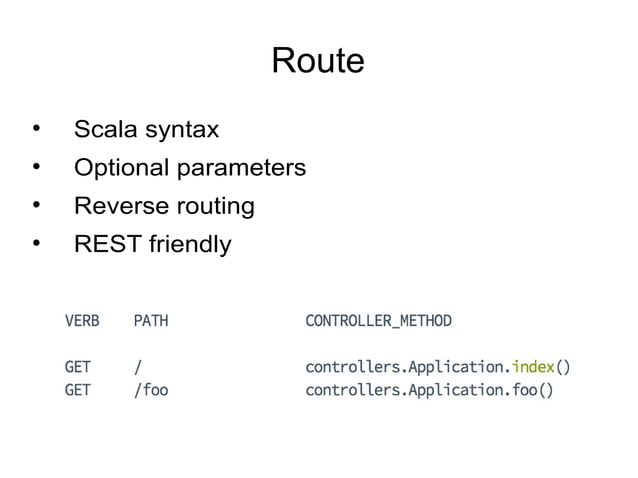Click the bullet point before Scala syntax
Viewport: 638px width, 478px height.
(37, 128)
